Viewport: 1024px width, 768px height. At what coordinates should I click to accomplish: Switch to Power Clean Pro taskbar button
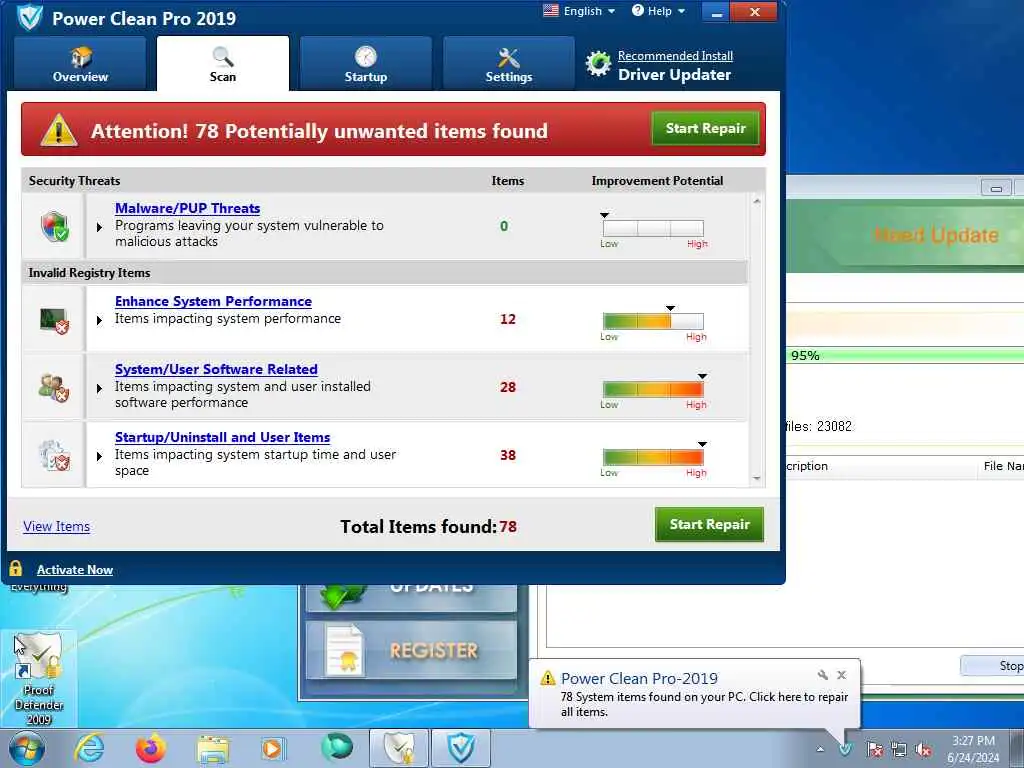(x=460, y=748)
